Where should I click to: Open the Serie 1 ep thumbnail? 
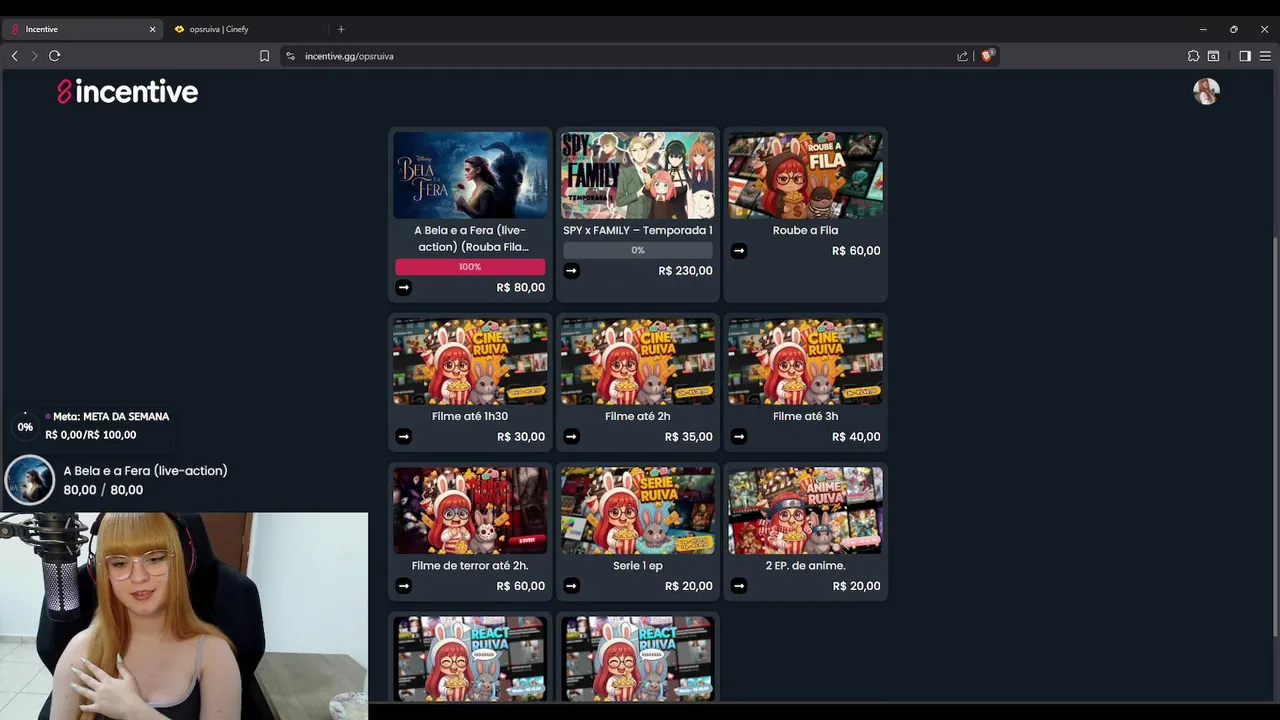pos(638,510)
